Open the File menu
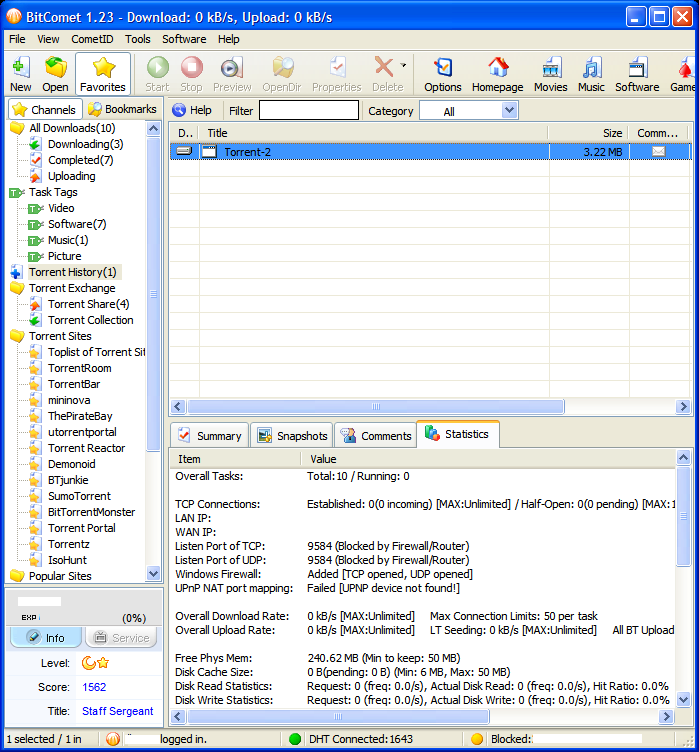This screenshot has height=752, width=699. 17,39
